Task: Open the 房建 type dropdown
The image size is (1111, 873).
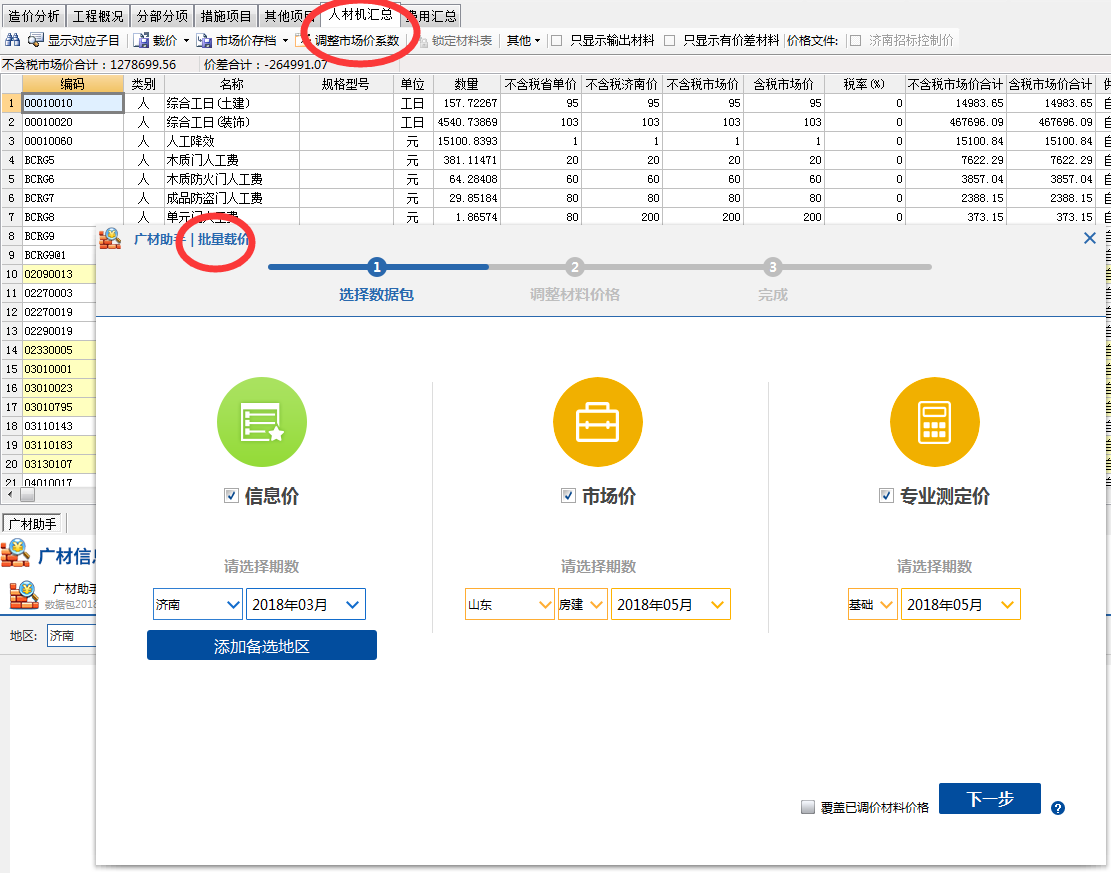Action: click(582, 604)
